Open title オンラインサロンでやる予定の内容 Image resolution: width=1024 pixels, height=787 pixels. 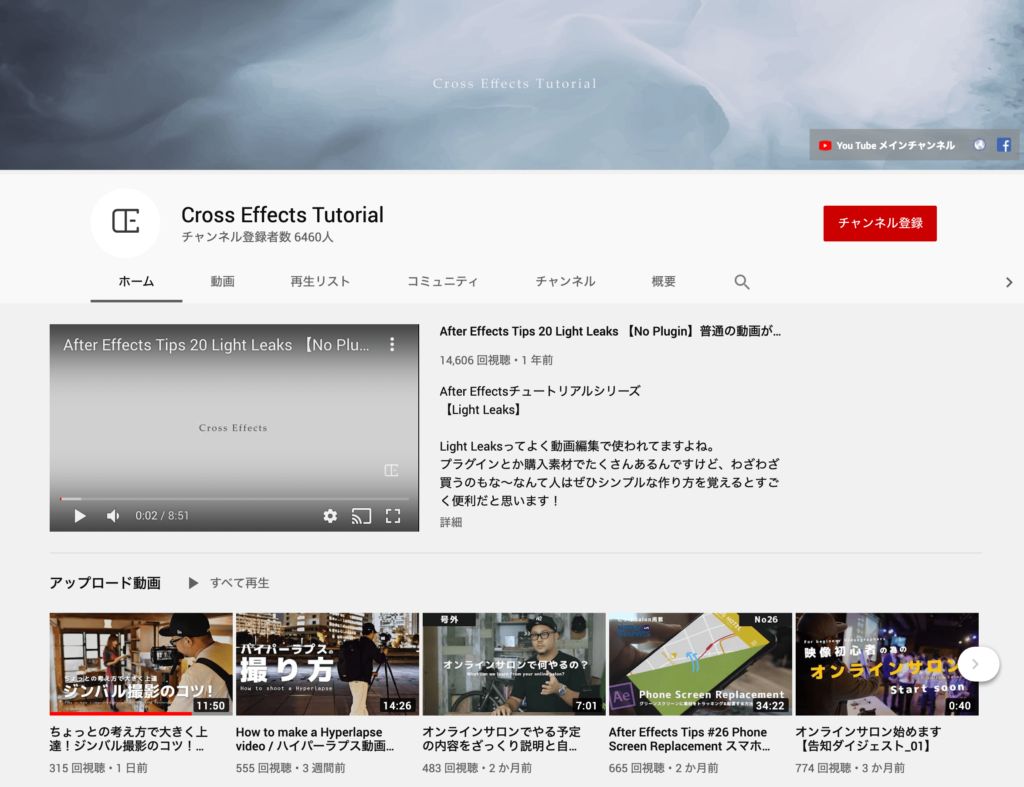click(501, 739)
